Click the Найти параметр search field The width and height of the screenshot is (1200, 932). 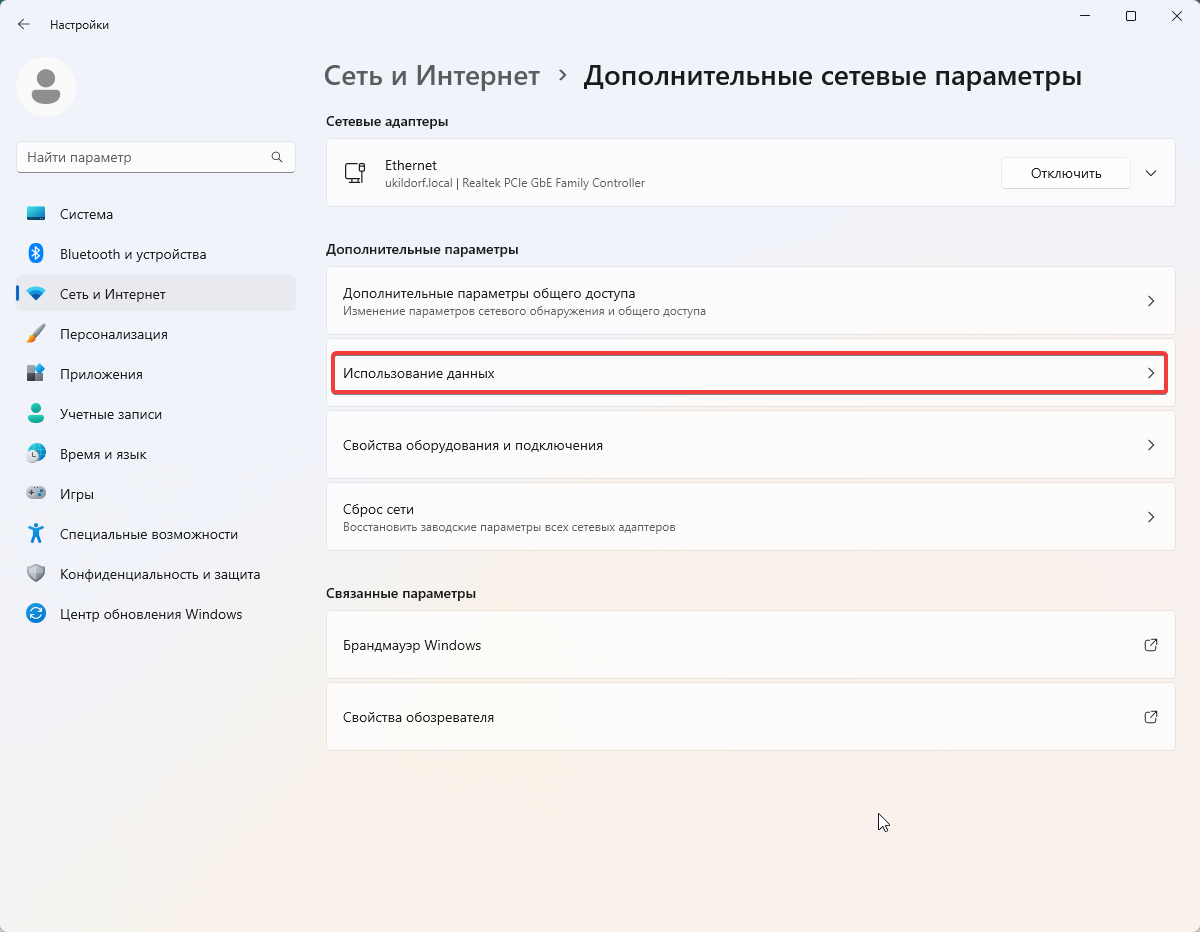(156, 157)
